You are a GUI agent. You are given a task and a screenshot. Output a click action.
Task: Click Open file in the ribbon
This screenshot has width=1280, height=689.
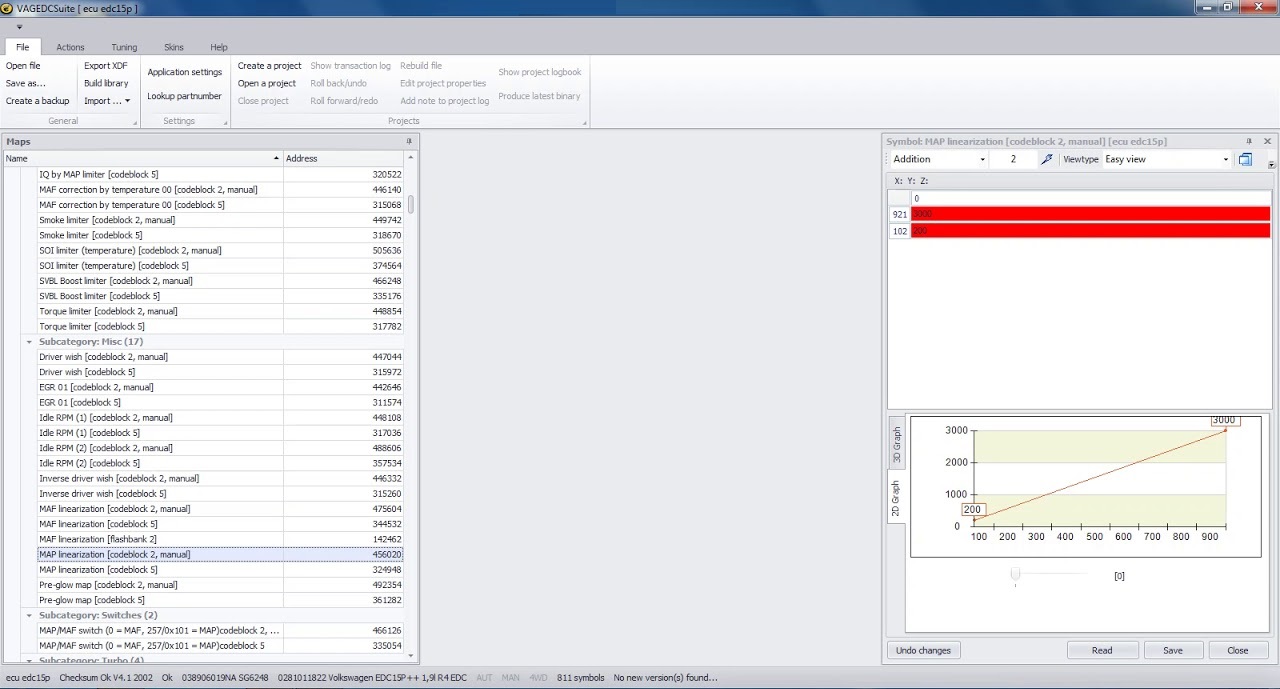pyautogui.click(x=23, y=66)
